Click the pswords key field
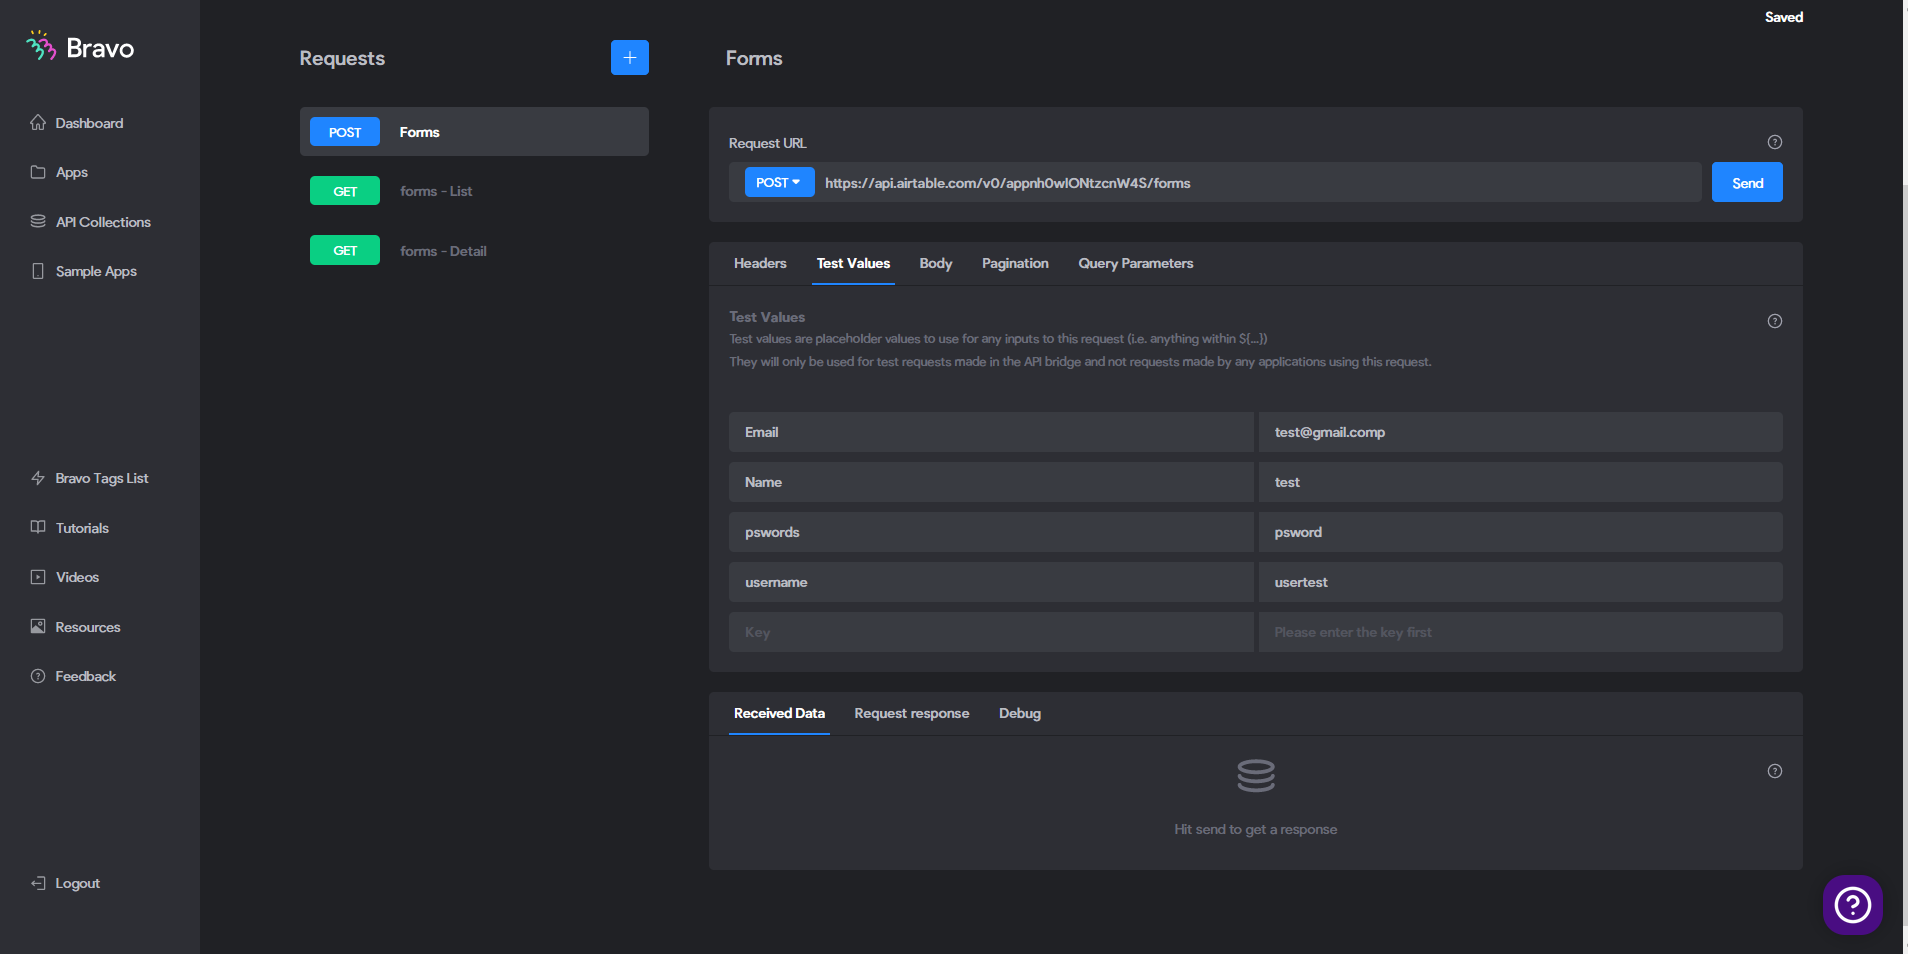 coord(991,532)
